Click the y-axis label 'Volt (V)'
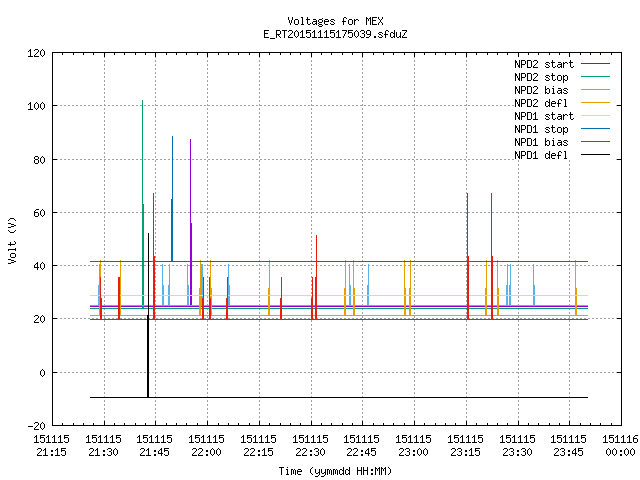The height and width of the screenshot is (480, 640). tap(12, 240)
